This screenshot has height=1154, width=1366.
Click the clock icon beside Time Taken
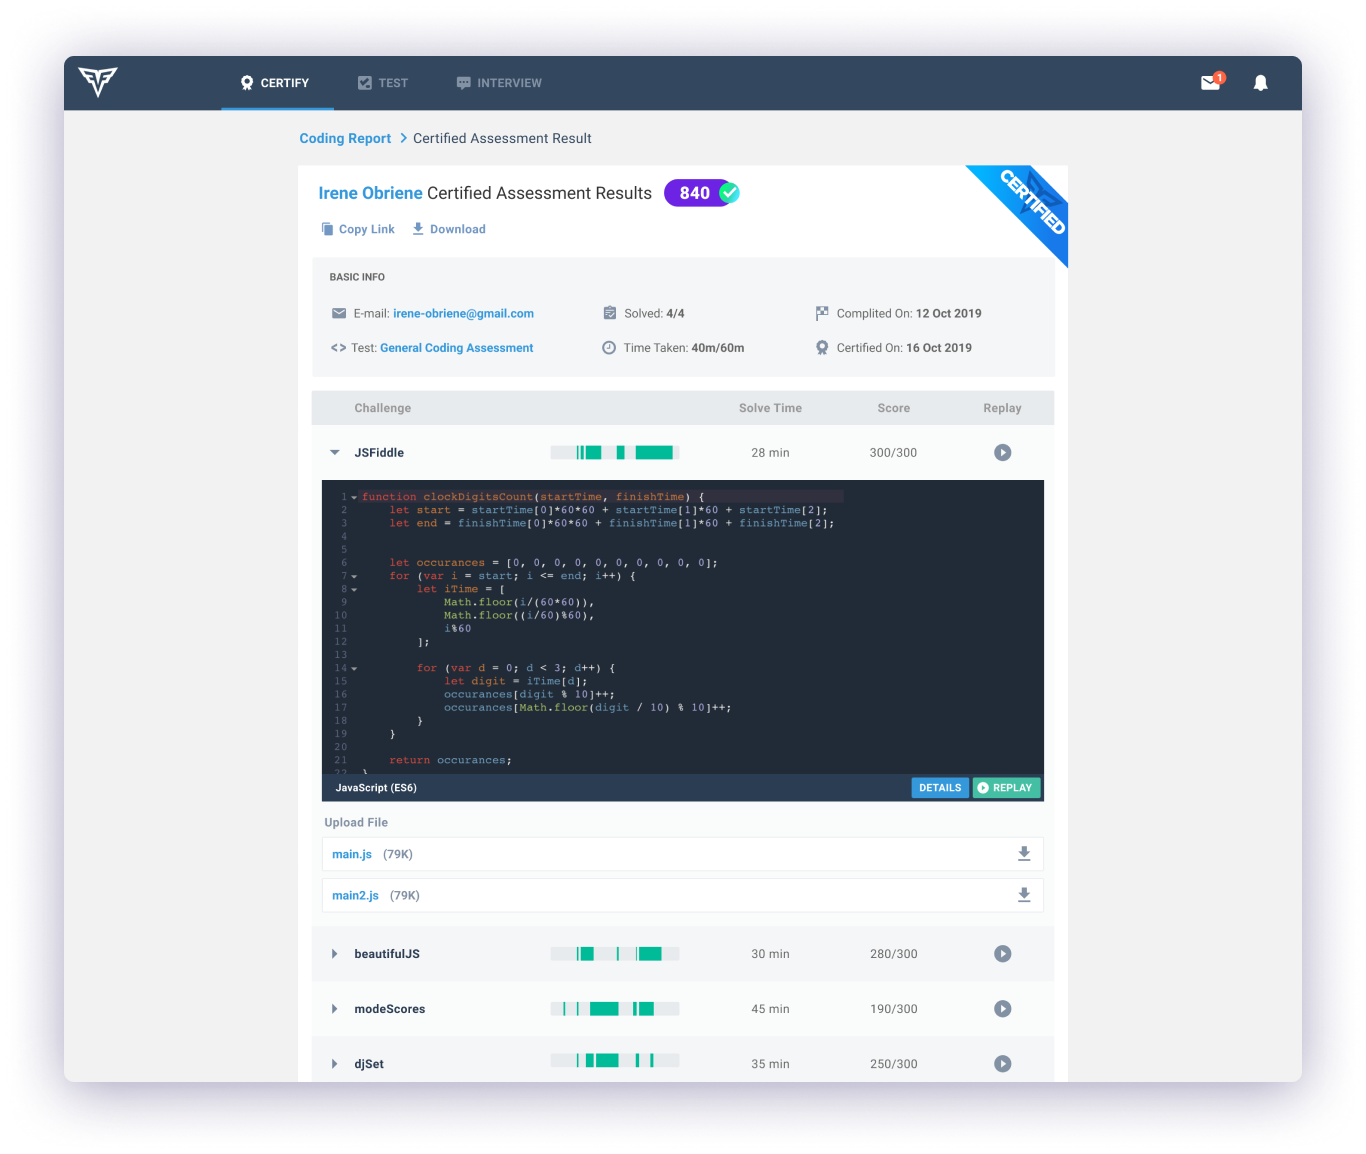pyautogui.click(x=609, y=348)
